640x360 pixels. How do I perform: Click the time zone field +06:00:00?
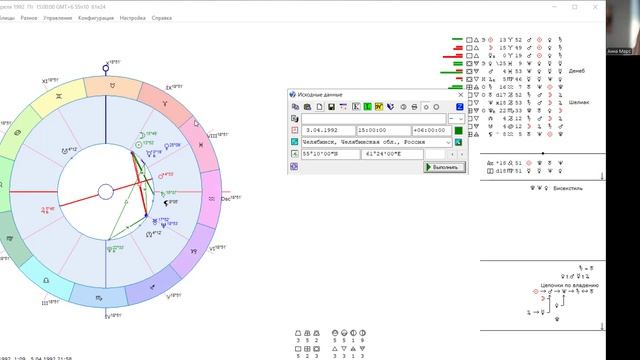[431, 130]
